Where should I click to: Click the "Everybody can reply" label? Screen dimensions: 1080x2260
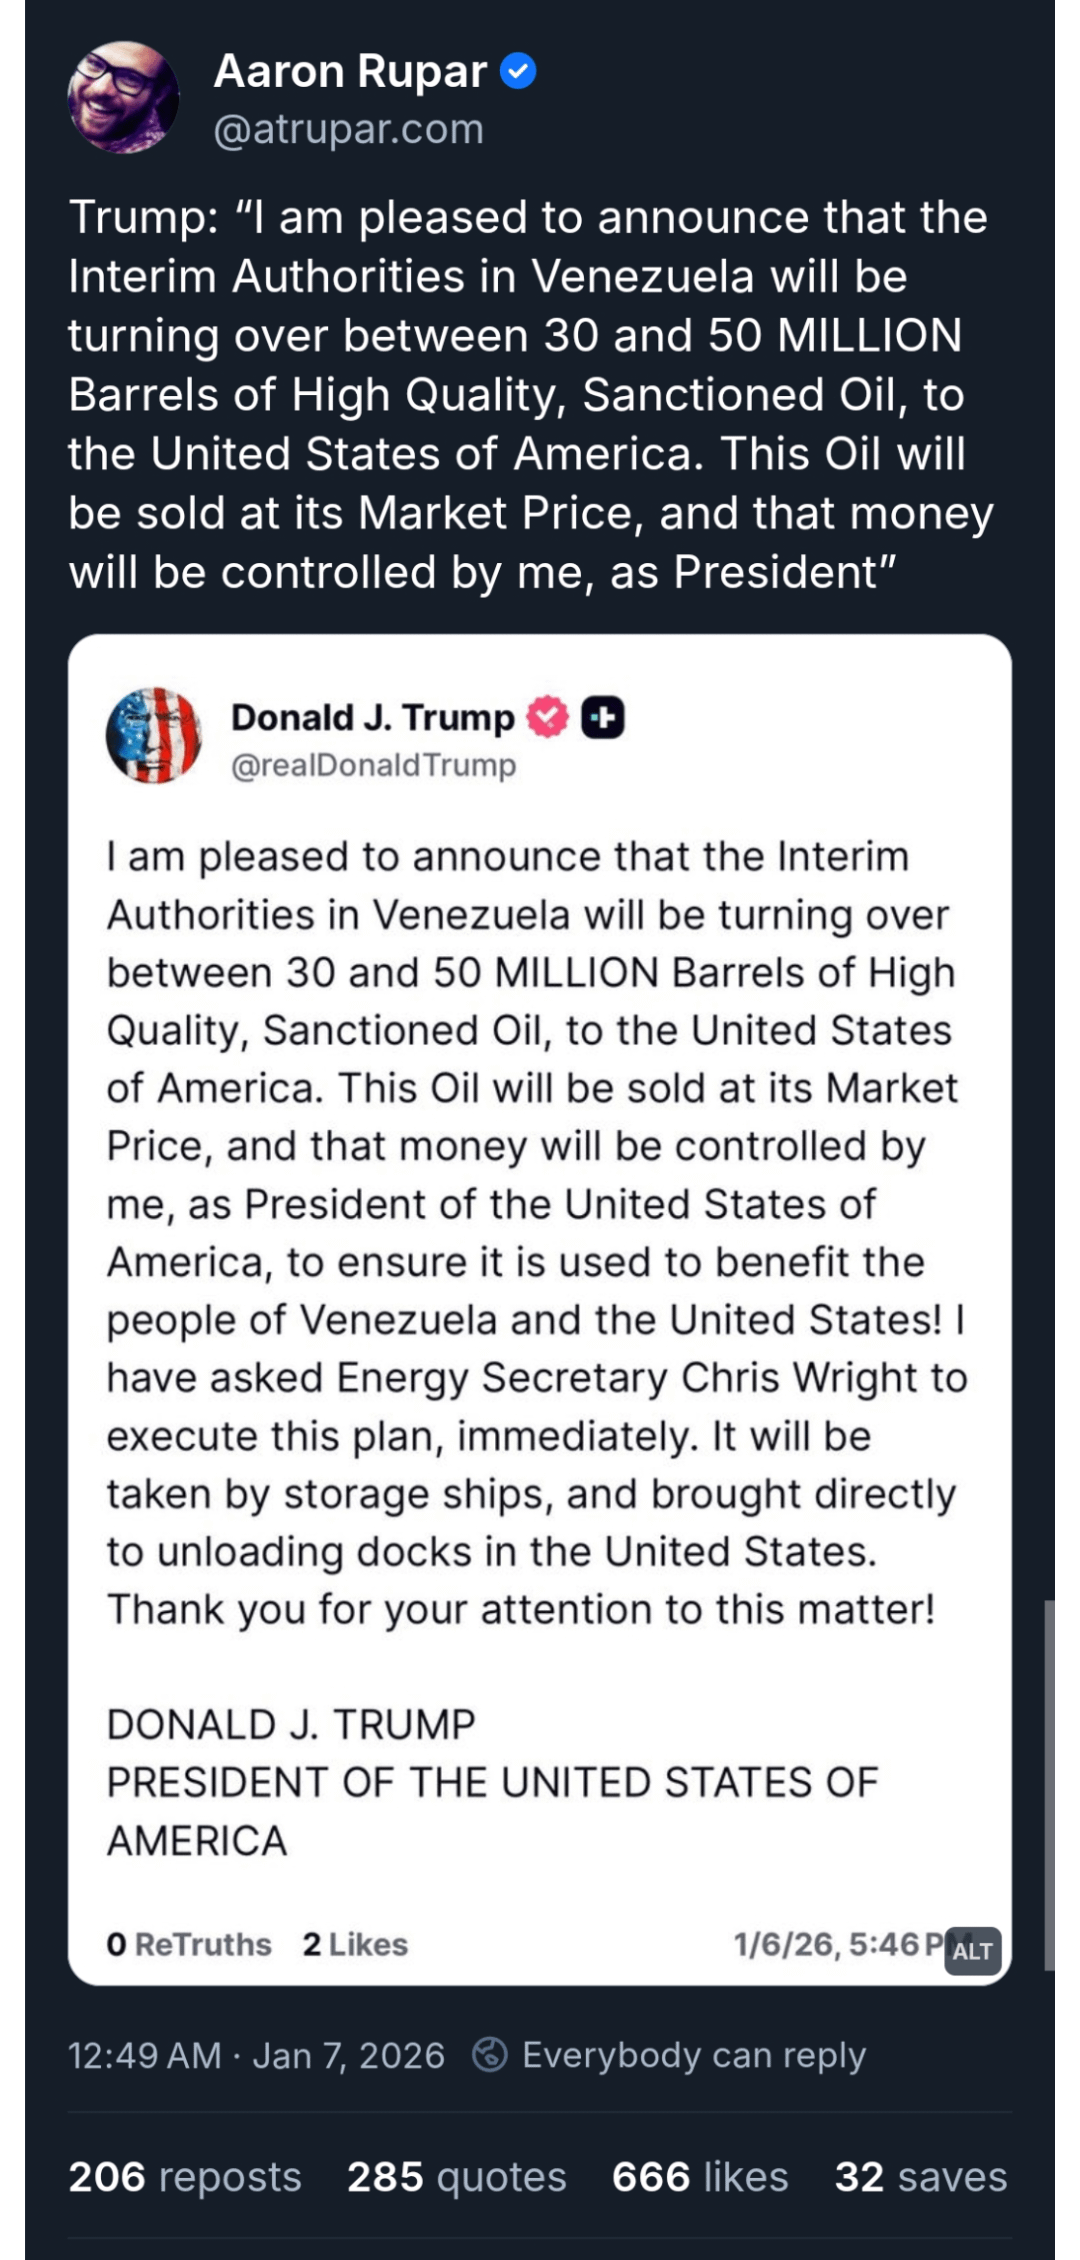click(x=693, y=2055)
